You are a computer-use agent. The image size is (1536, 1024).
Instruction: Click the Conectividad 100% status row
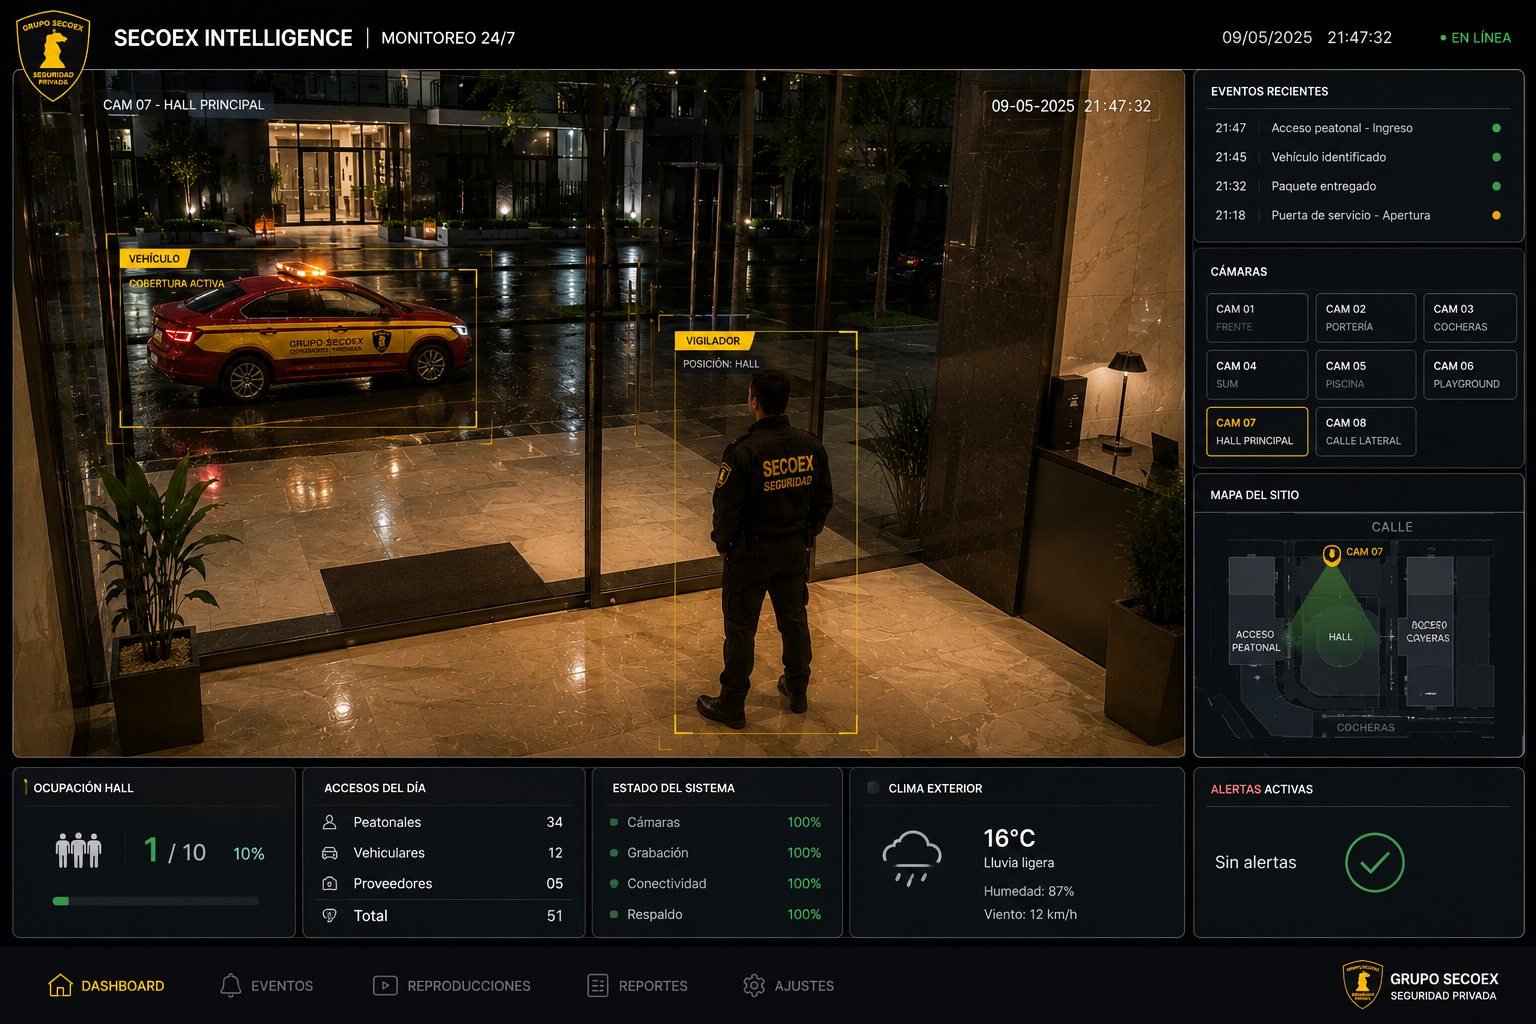716,884
